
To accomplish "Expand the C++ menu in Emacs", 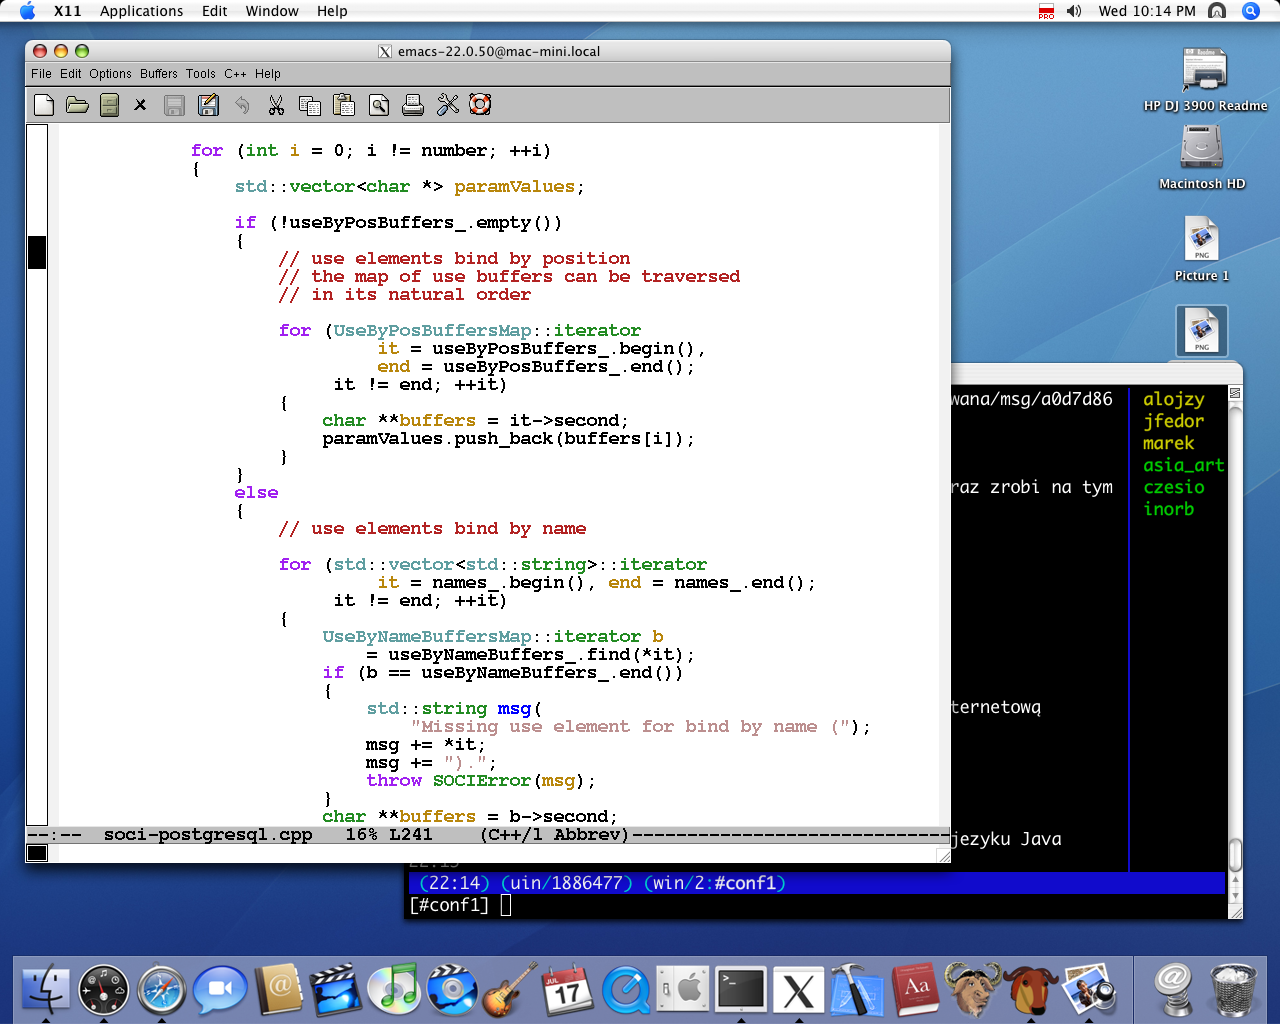I will [235, 74].
